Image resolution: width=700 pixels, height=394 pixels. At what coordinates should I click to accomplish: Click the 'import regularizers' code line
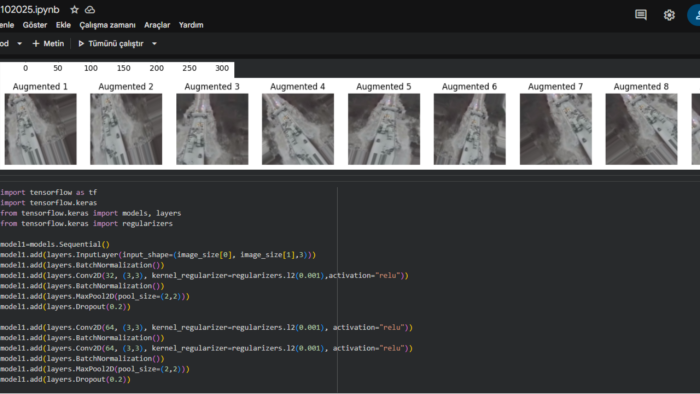click(86, 224)
